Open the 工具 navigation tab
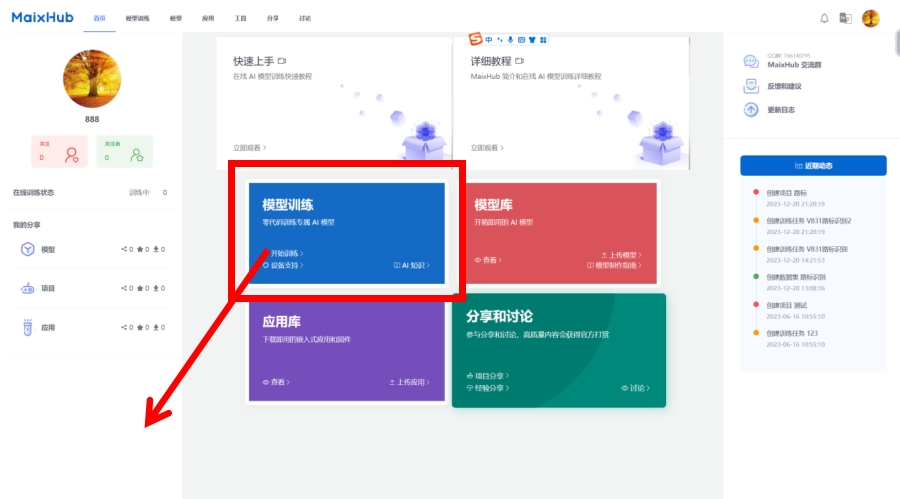900x499 pixels. click(240, 18)
